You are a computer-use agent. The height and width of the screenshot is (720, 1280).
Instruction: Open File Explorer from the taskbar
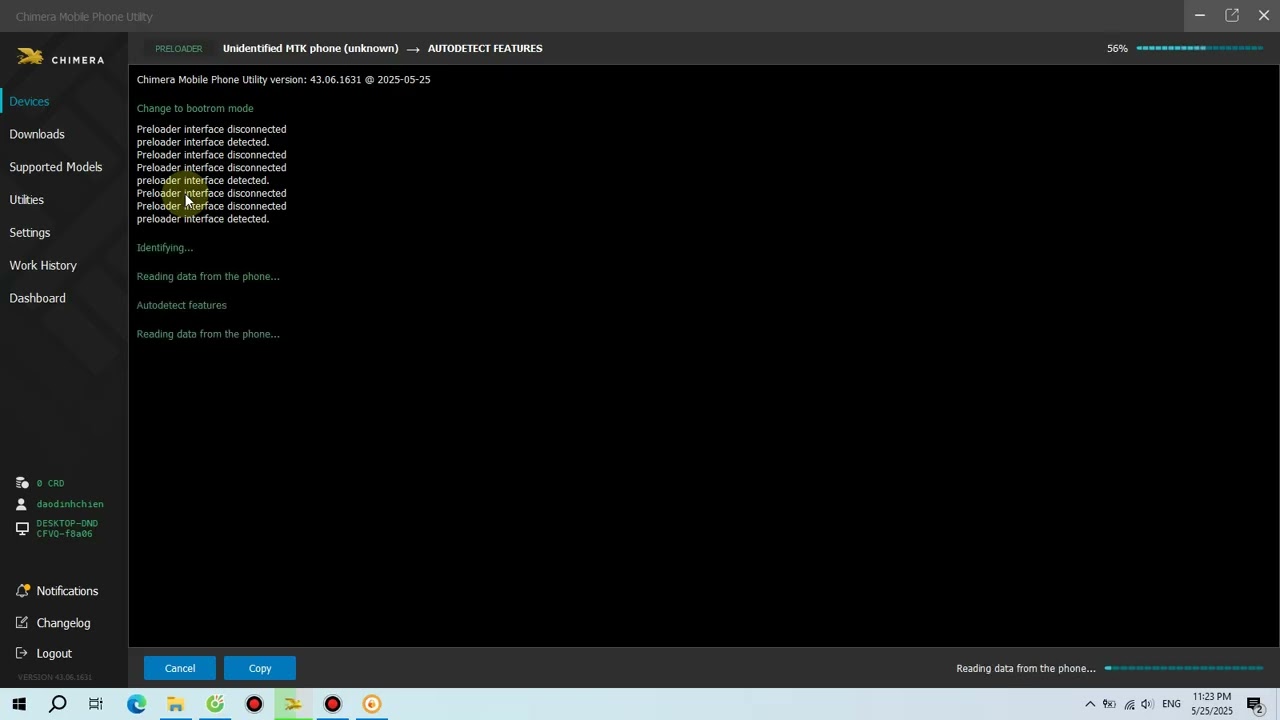tap(175, 704)
